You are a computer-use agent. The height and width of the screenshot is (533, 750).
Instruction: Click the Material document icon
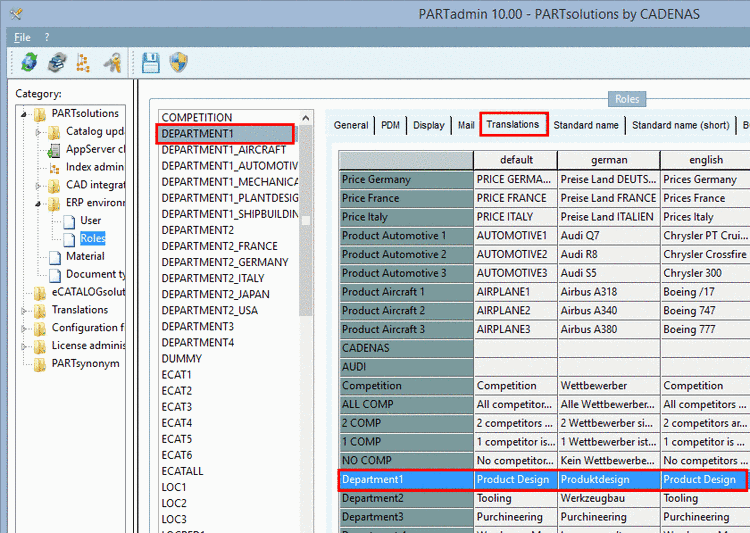click(x=55, y=257)
